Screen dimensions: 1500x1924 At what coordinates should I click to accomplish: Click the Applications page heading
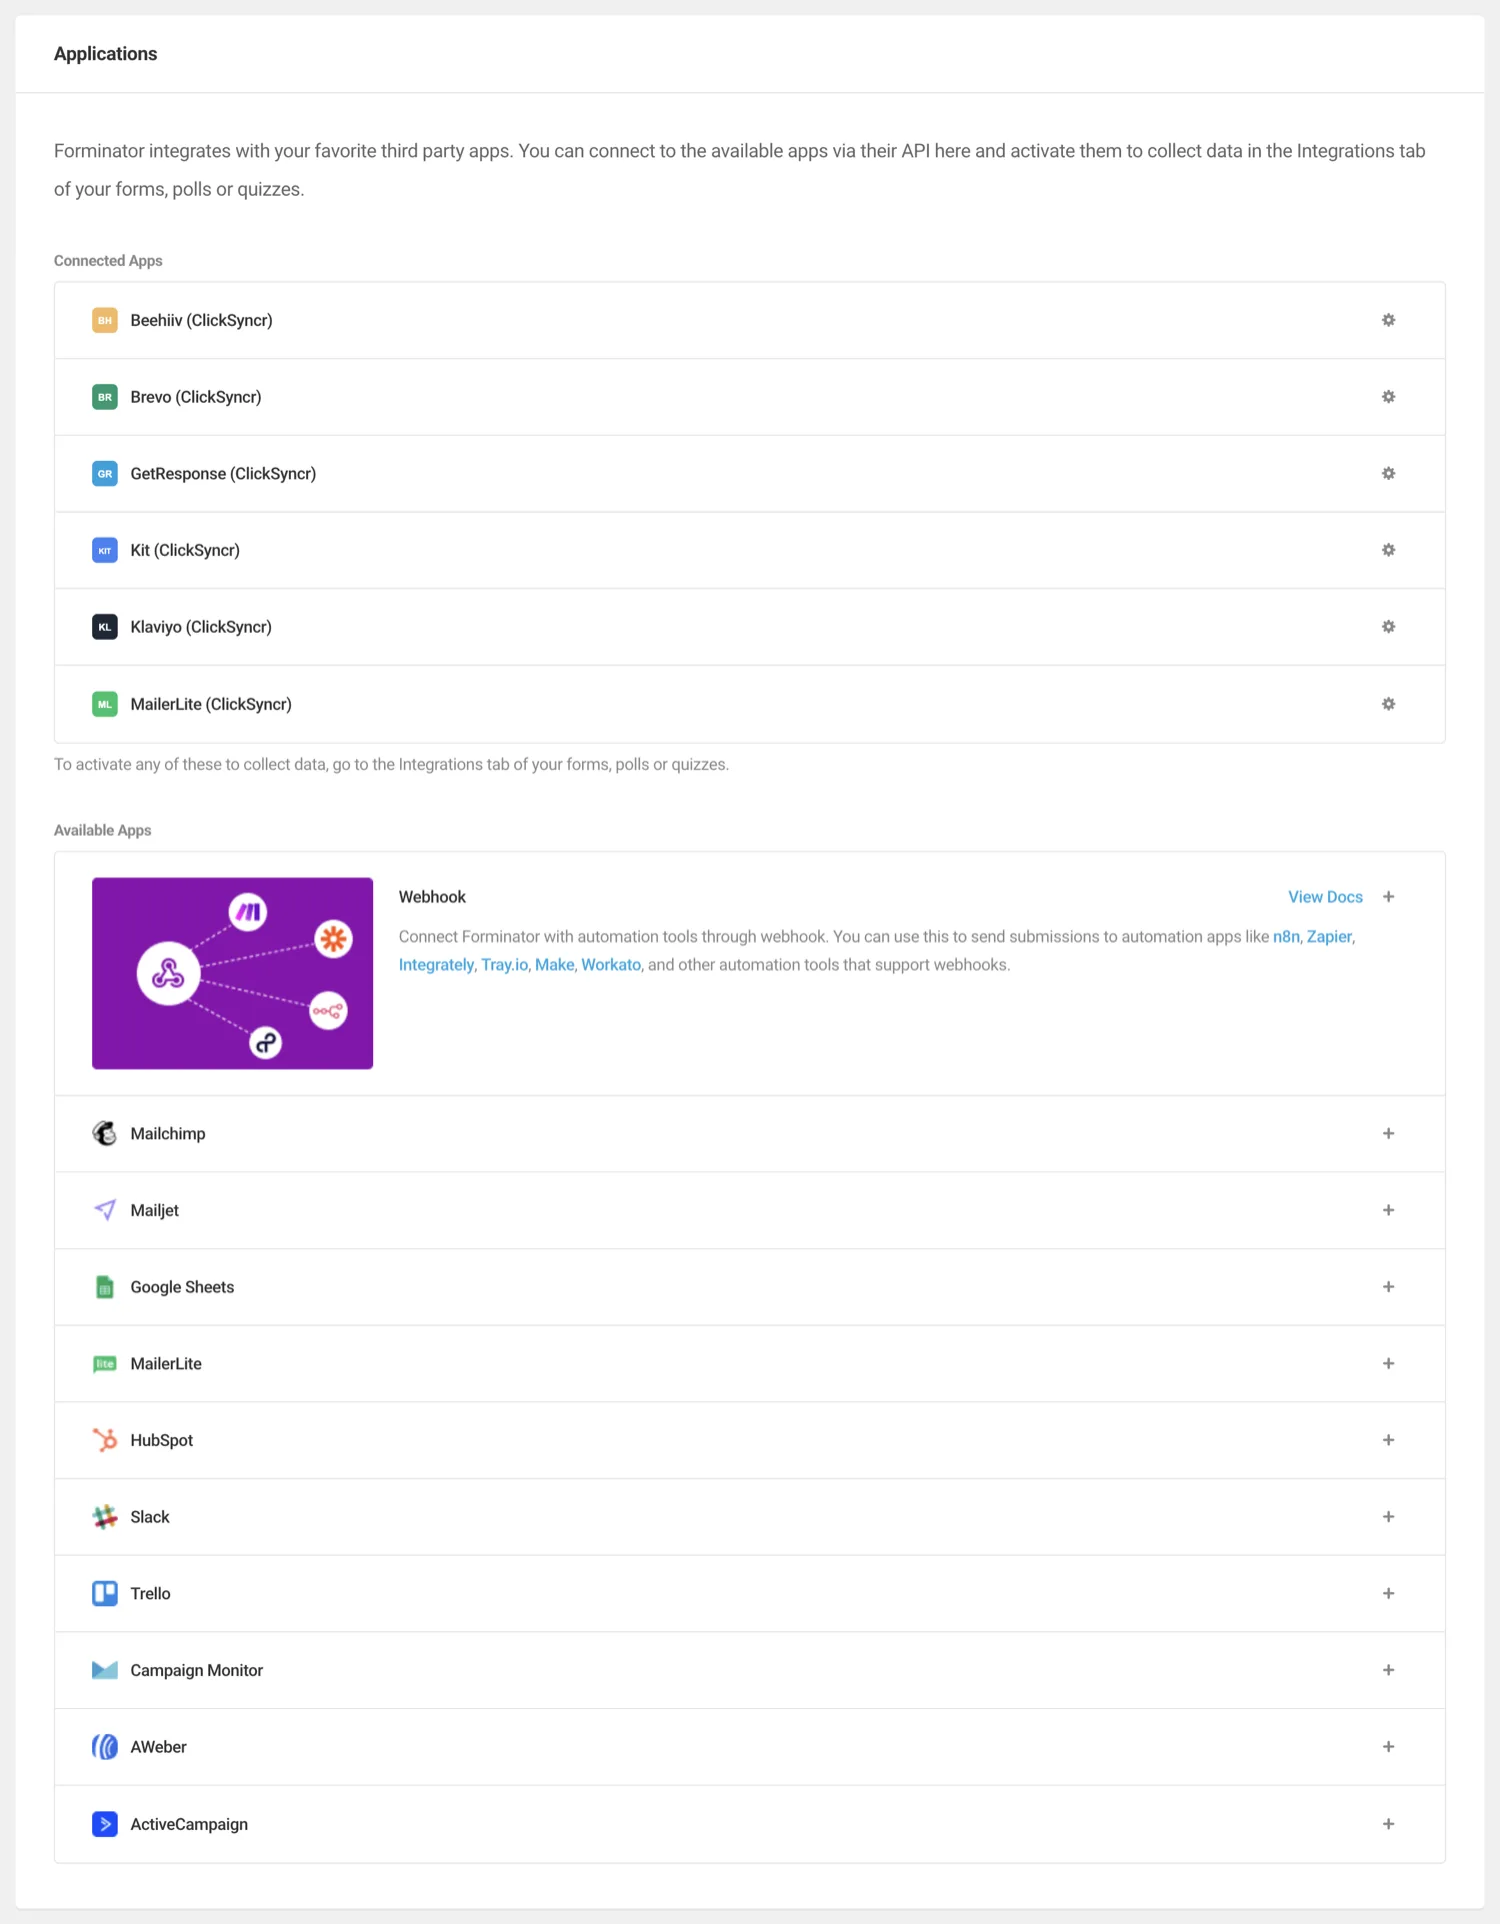(x=105, y=54)
